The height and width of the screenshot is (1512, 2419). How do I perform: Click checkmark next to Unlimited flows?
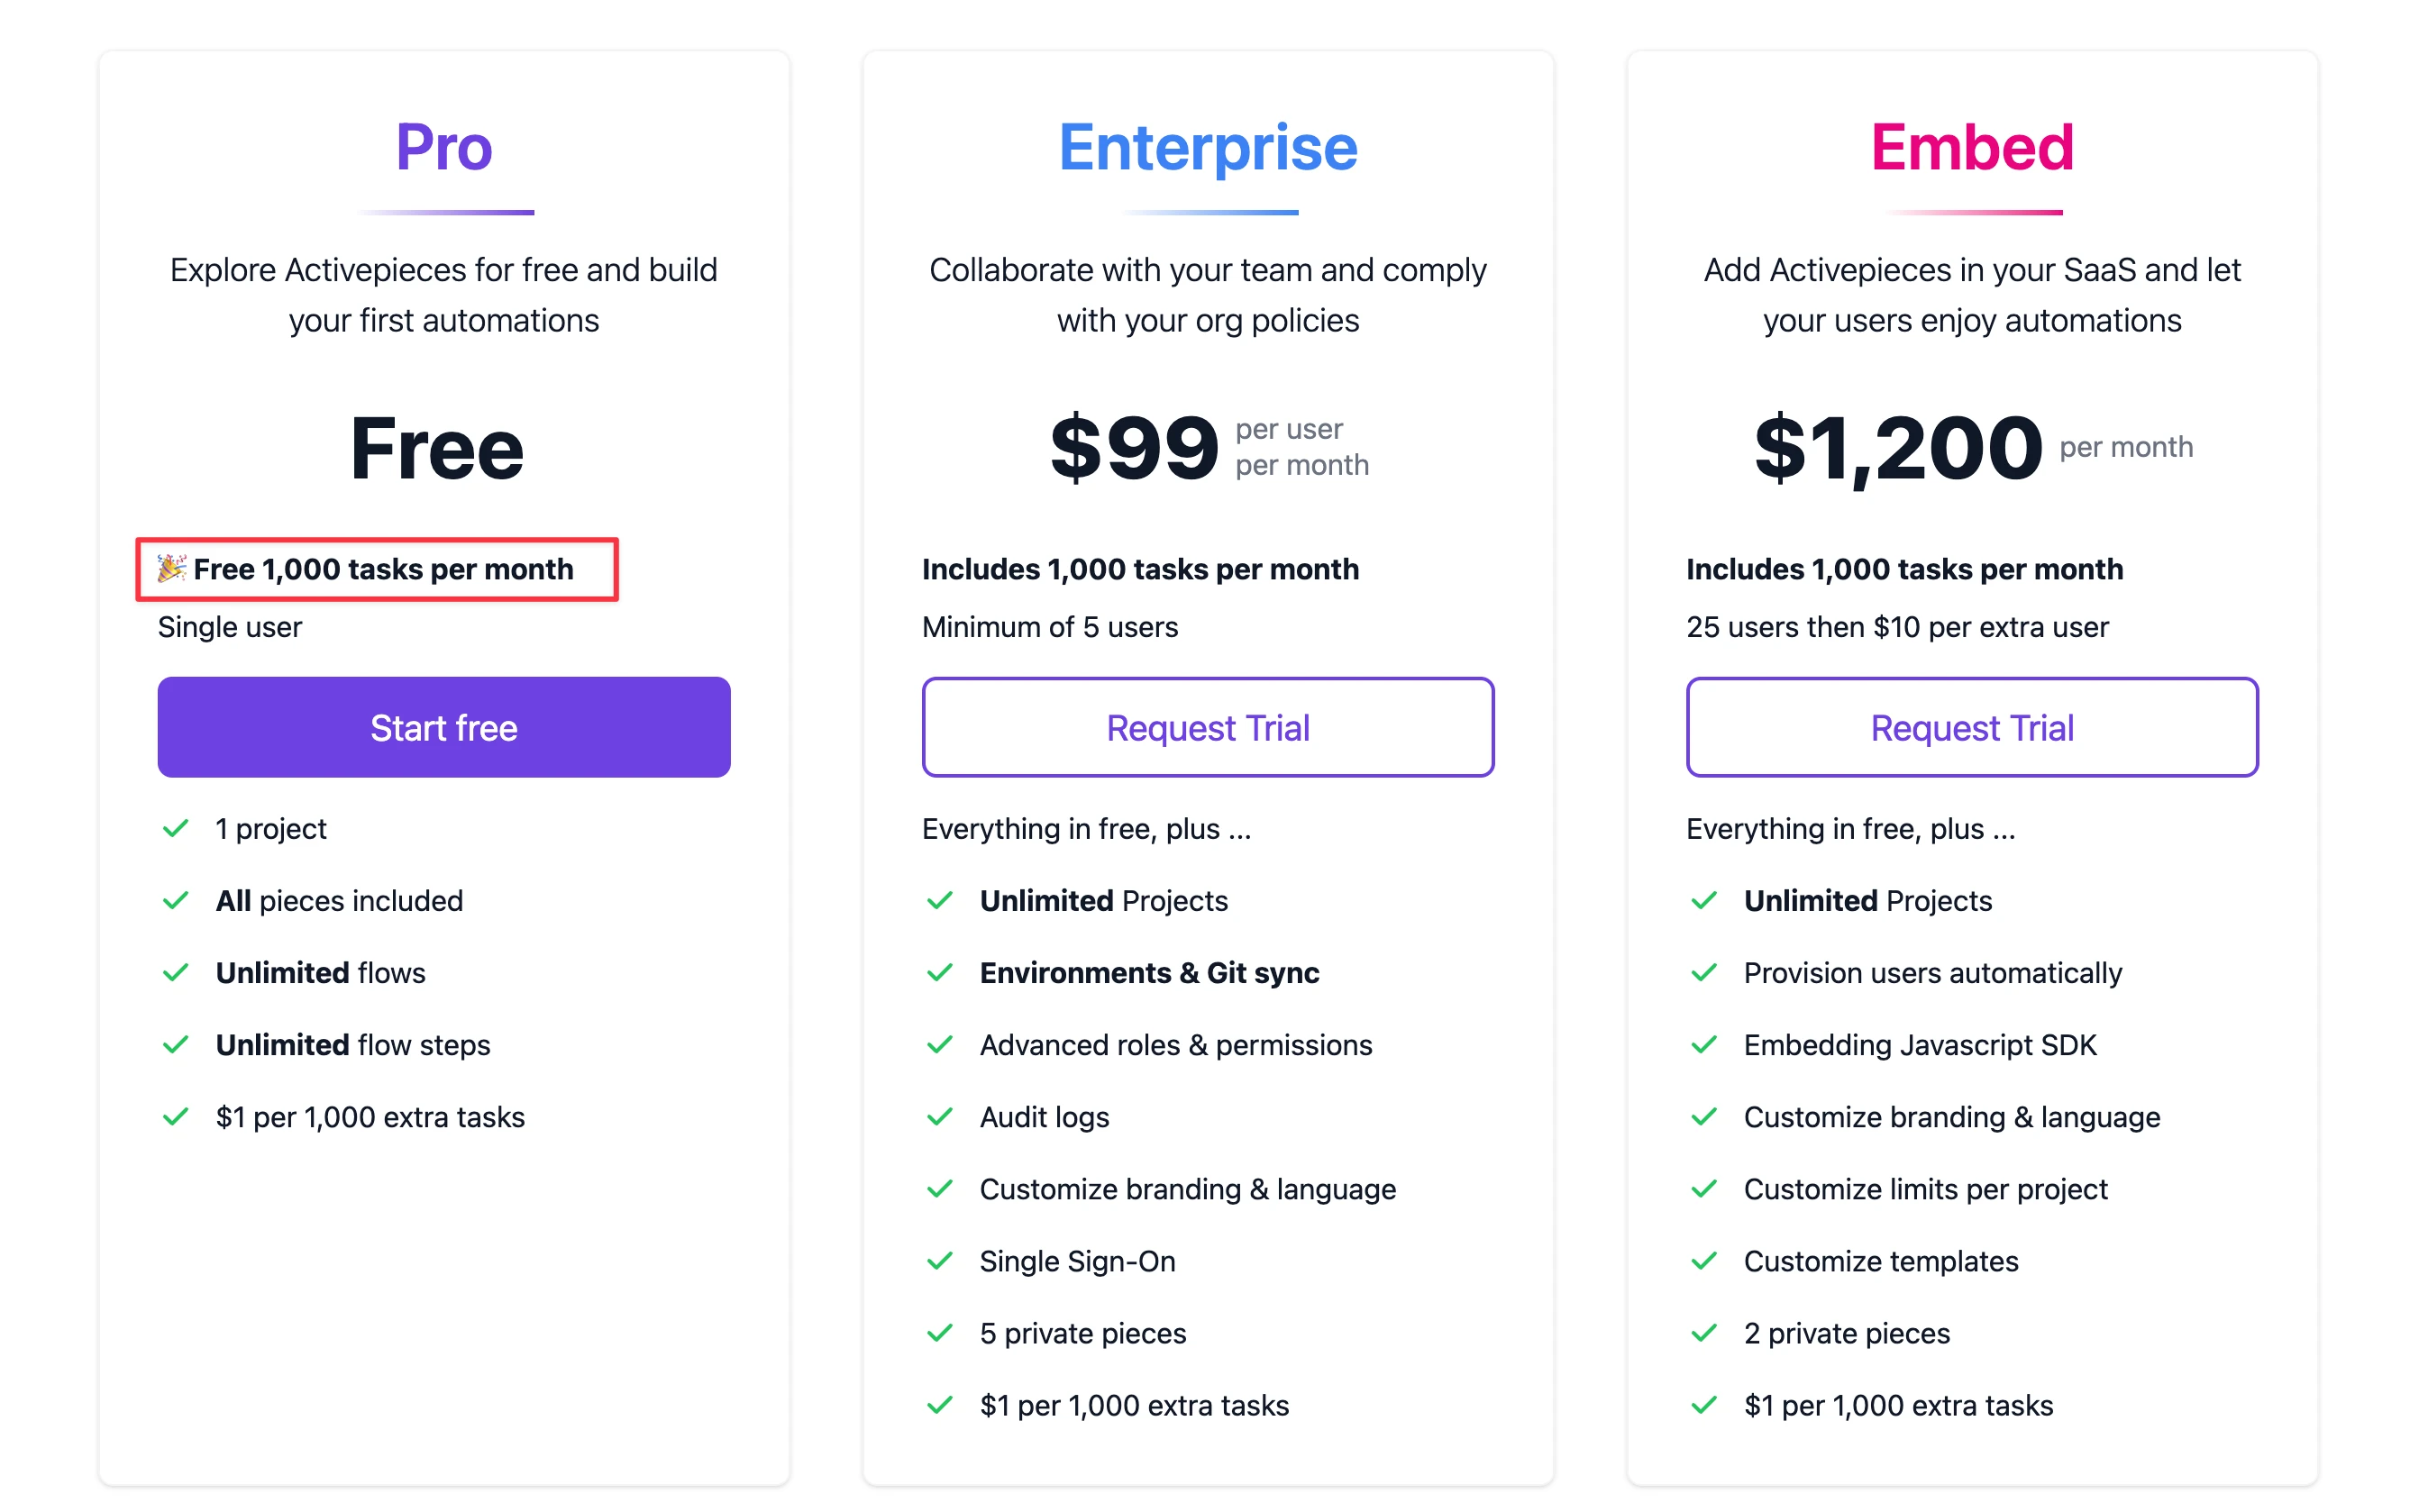click(176, 973)
